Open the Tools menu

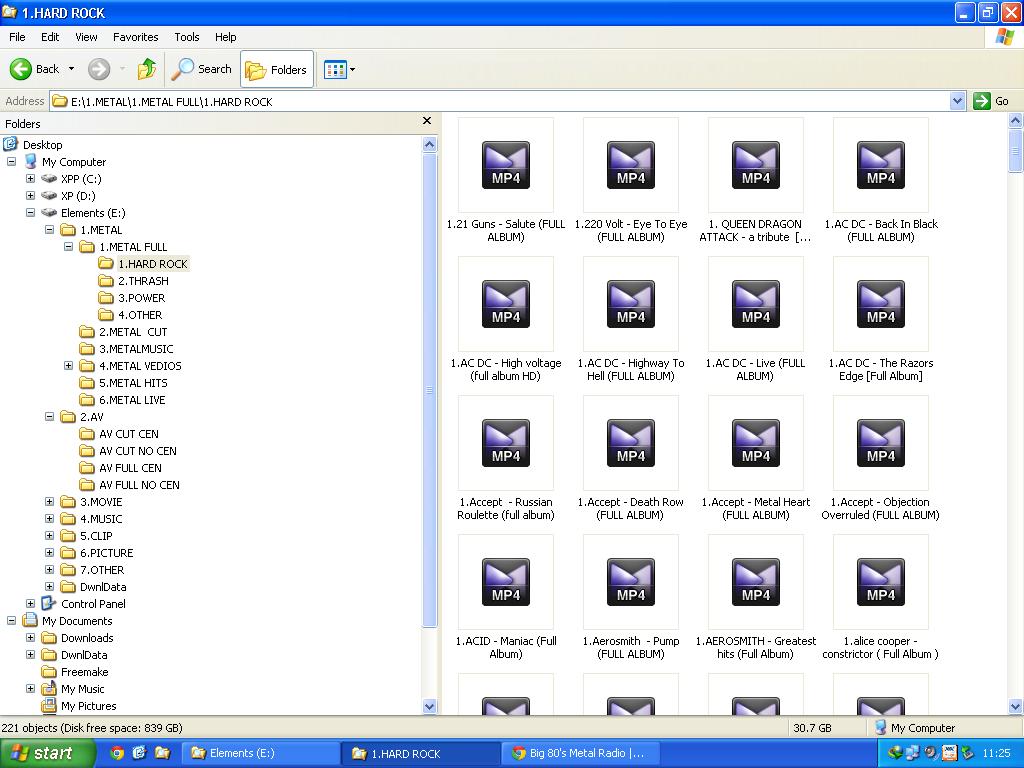187,37
